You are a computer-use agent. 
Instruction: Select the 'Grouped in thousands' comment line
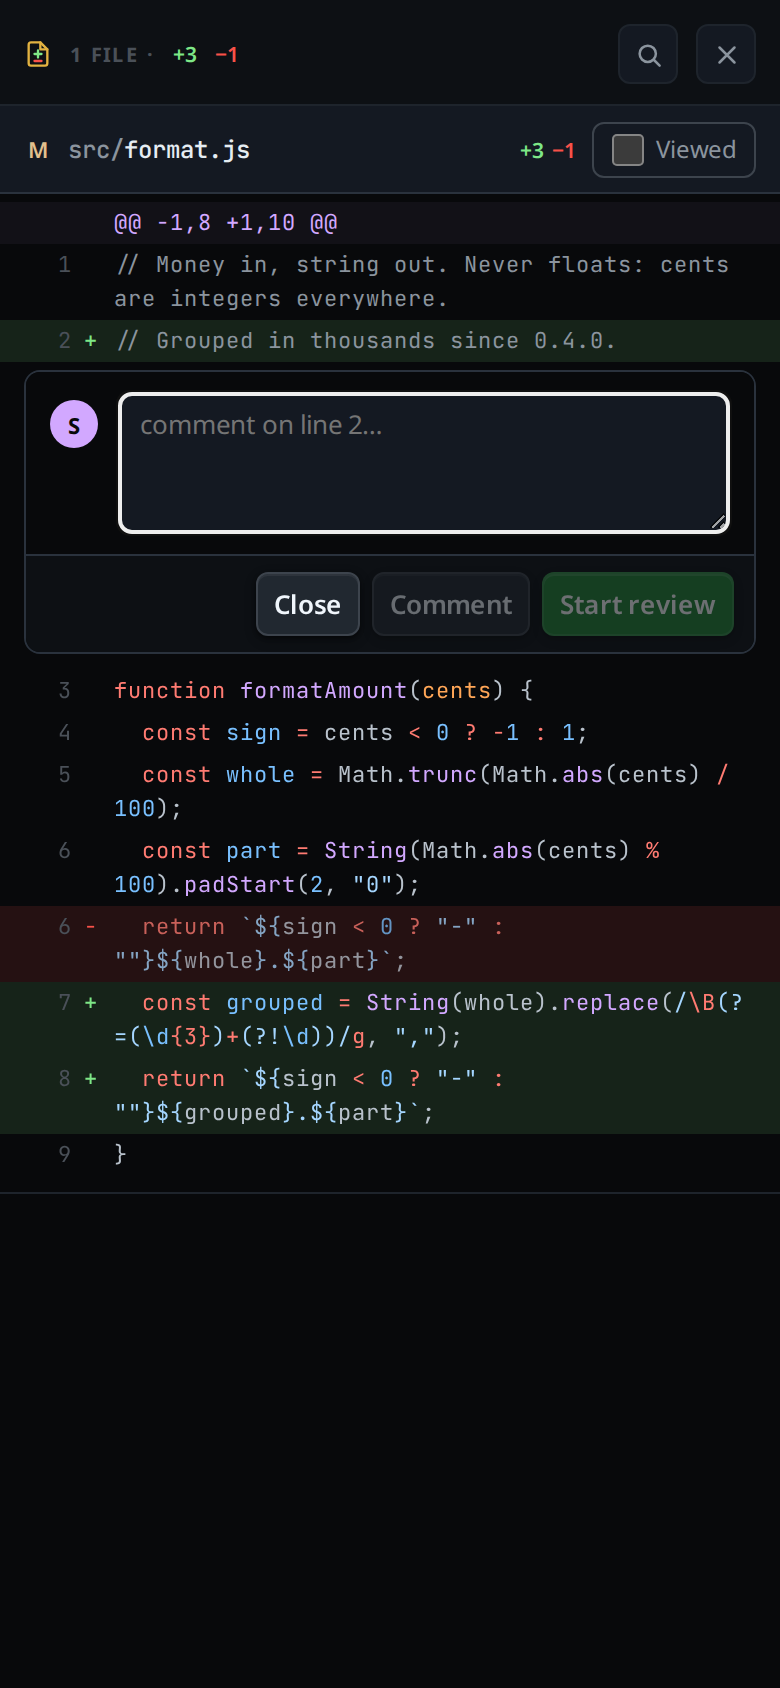point(390,341)
